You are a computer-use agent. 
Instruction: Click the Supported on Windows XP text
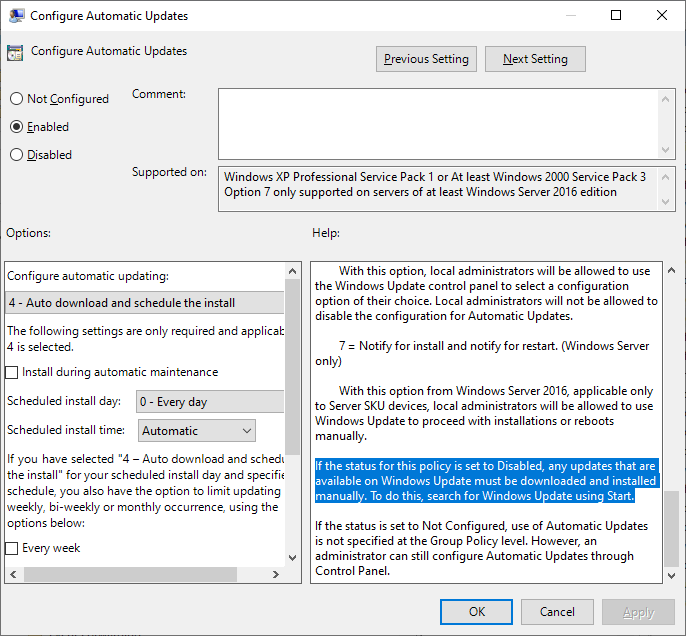click(435, 177)
